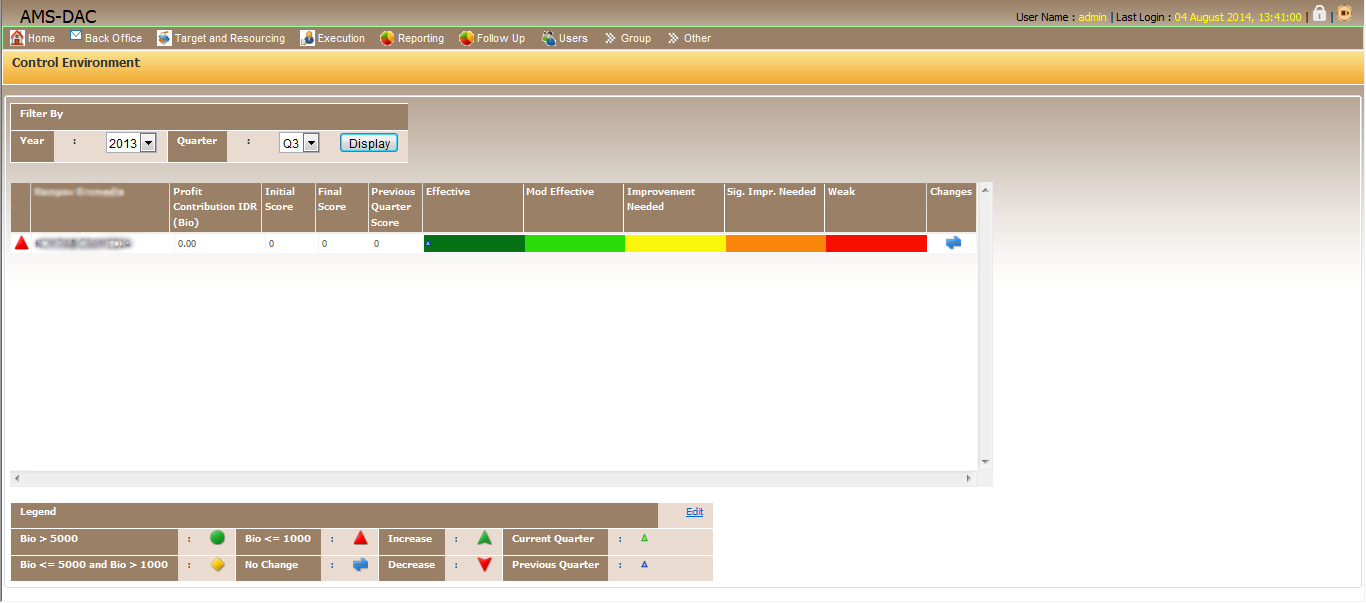Click the Reporting pie chart icon

[387, 38]
